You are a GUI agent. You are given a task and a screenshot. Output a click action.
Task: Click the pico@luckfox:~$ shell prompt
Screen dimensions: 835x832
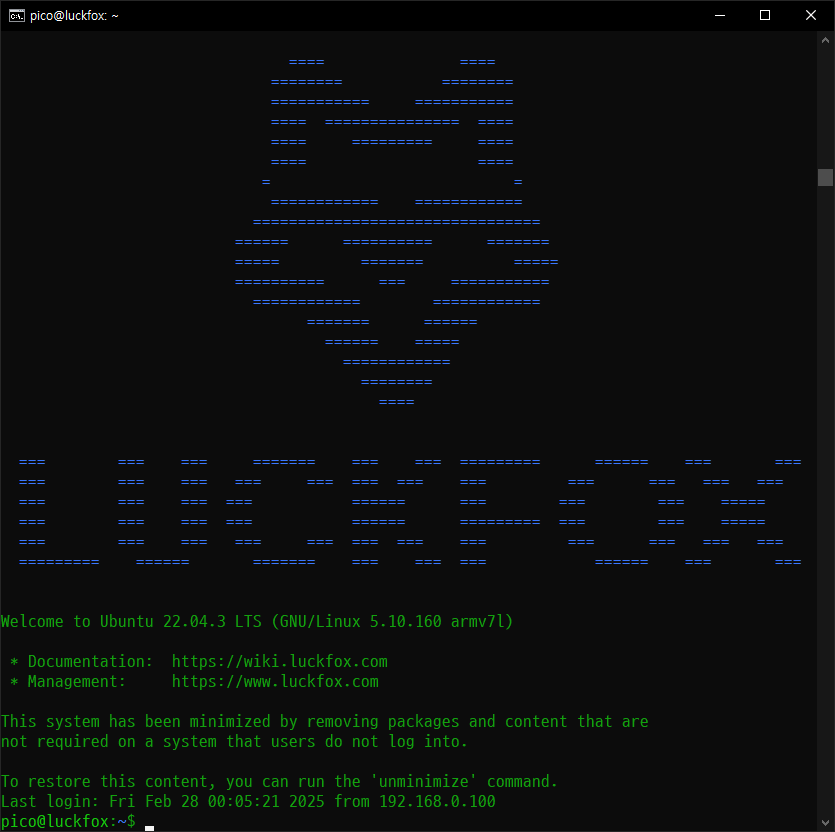pos(68,821)
